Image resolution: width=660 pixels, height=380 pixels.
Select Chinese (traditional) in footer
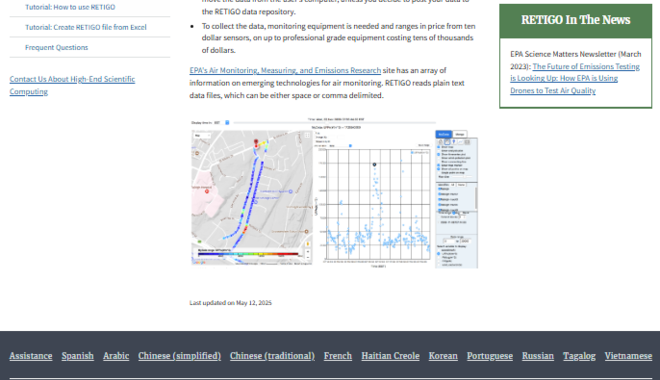point(272,356)
